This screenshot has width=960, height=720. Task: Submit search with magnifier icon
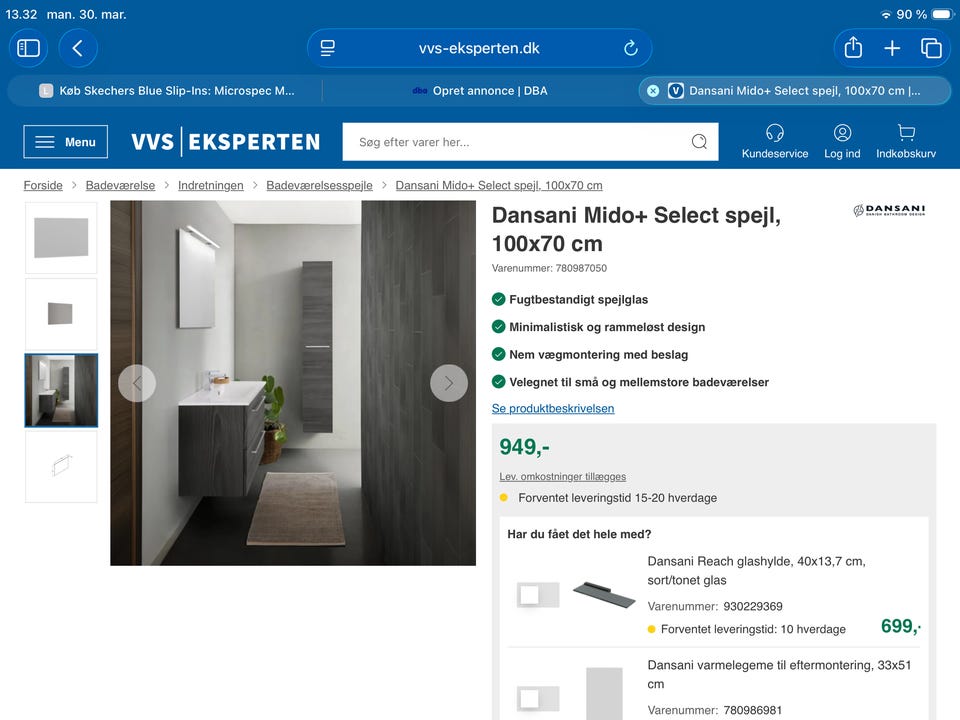(699, 142)
